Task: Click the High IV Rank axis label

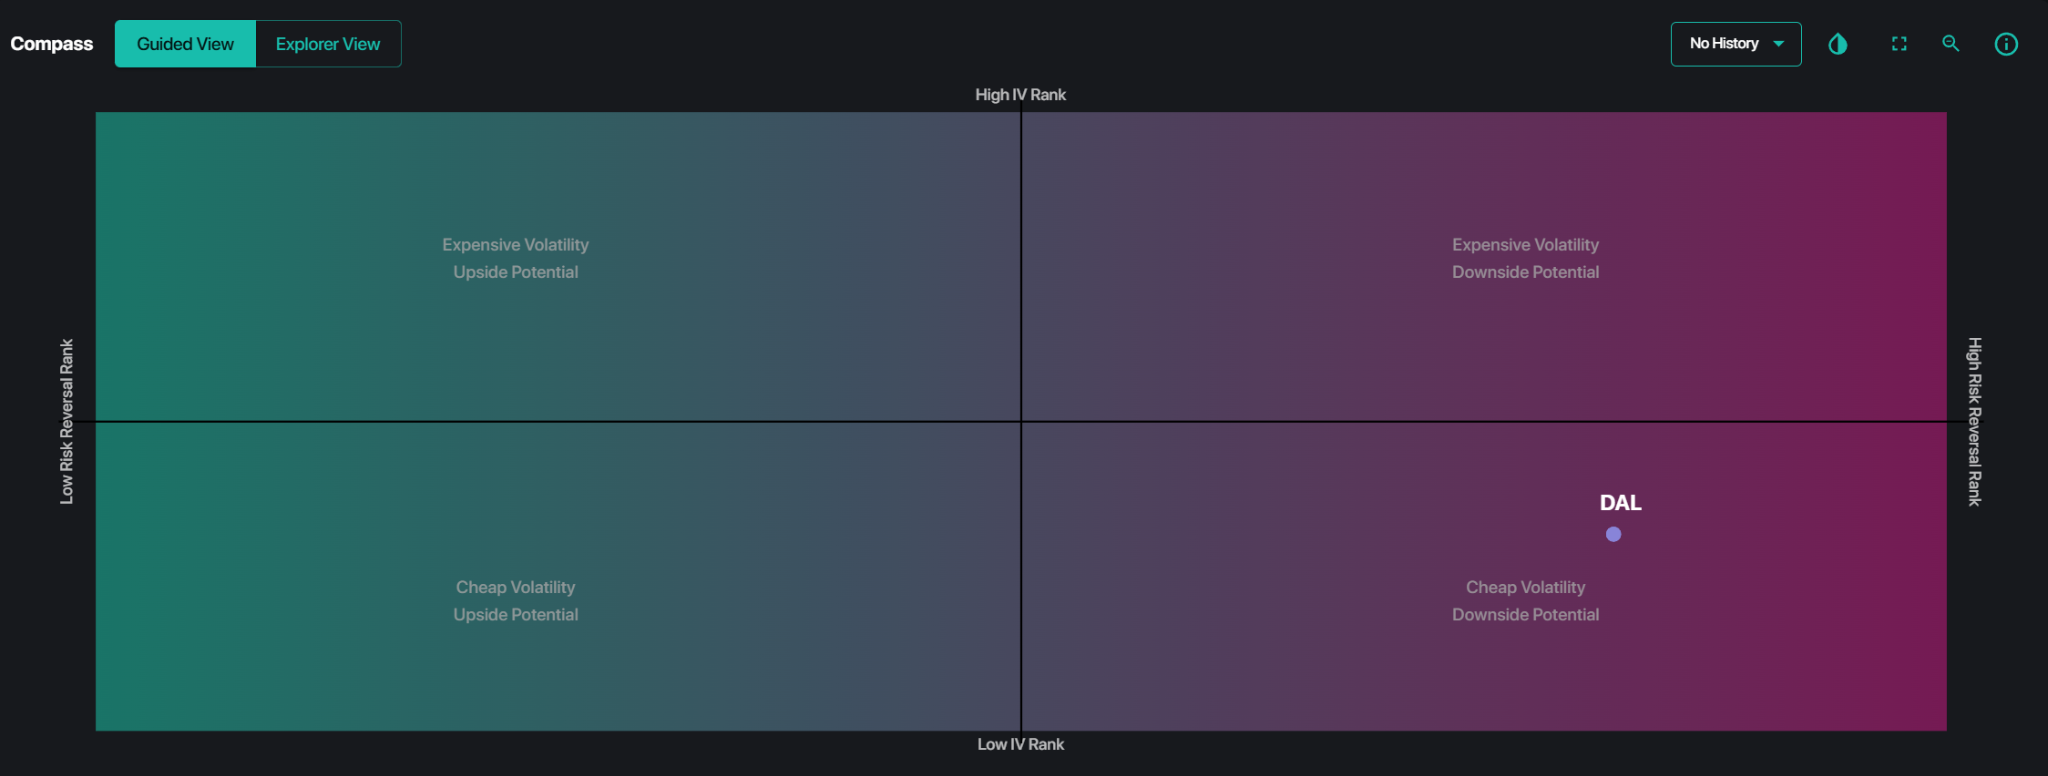Action: click(1020, 95)
